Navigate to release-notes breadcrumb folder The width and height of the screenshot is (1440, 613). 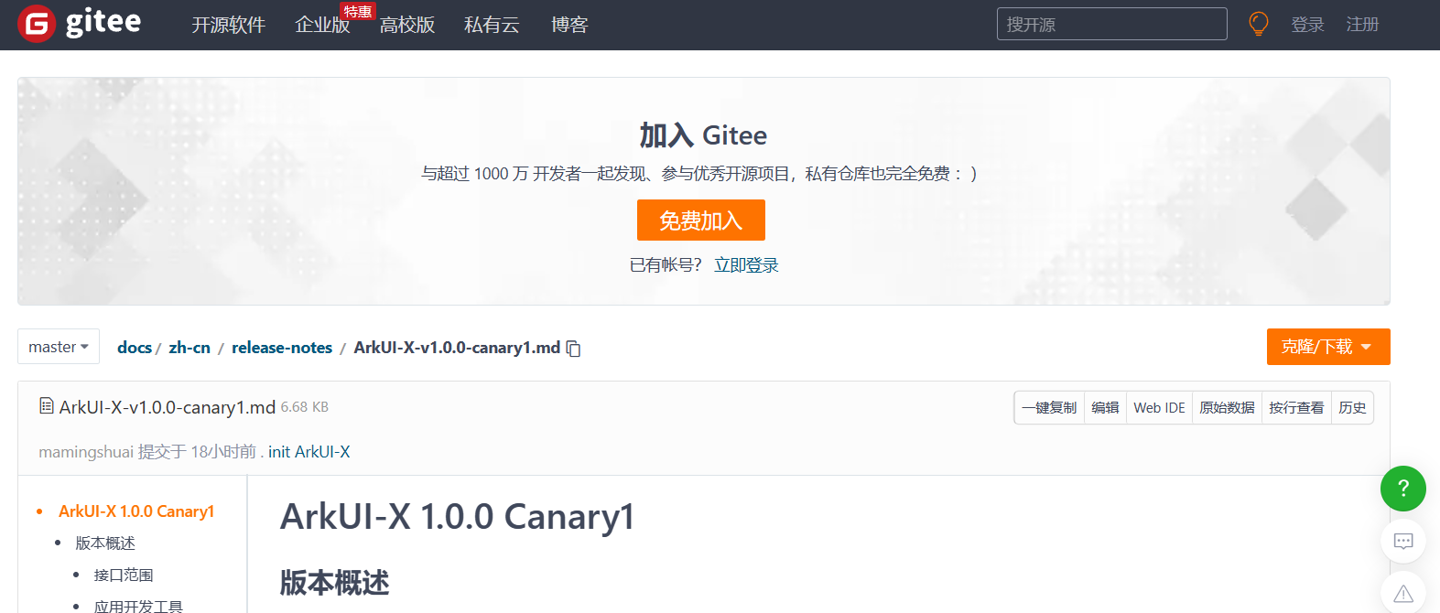pos(282,348)
